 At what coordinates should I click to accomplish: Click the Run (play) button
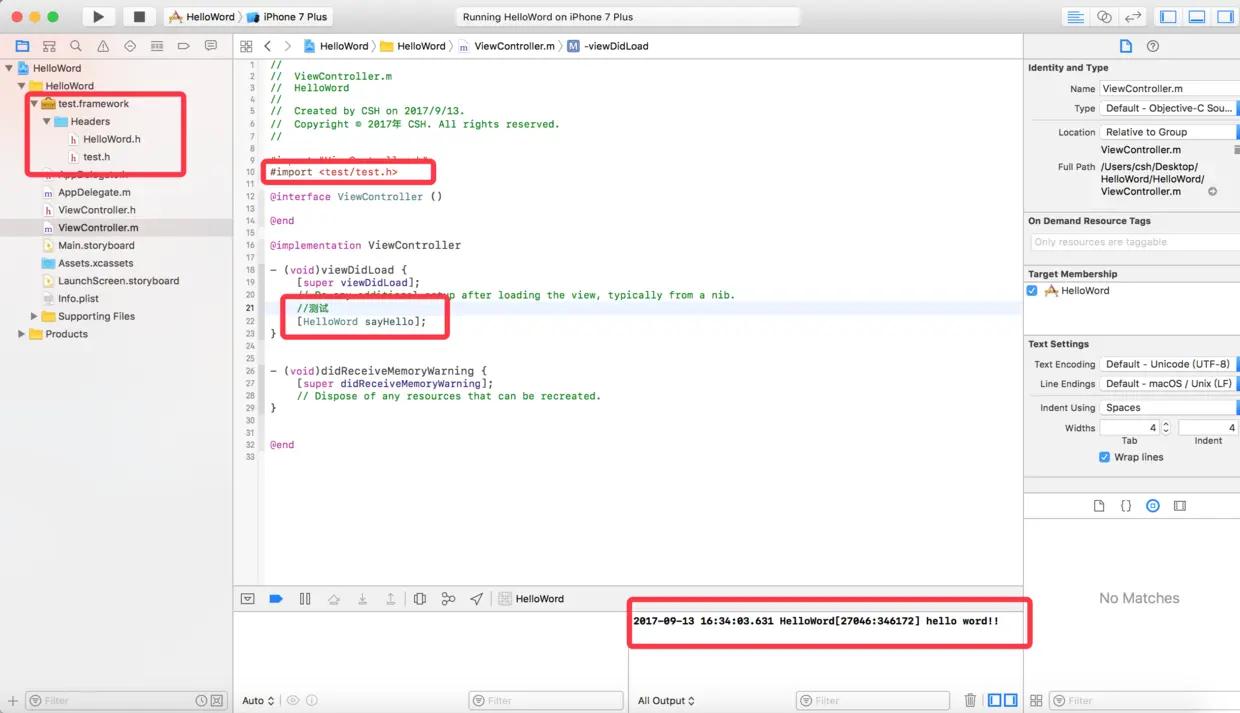(x=98, y=17)
